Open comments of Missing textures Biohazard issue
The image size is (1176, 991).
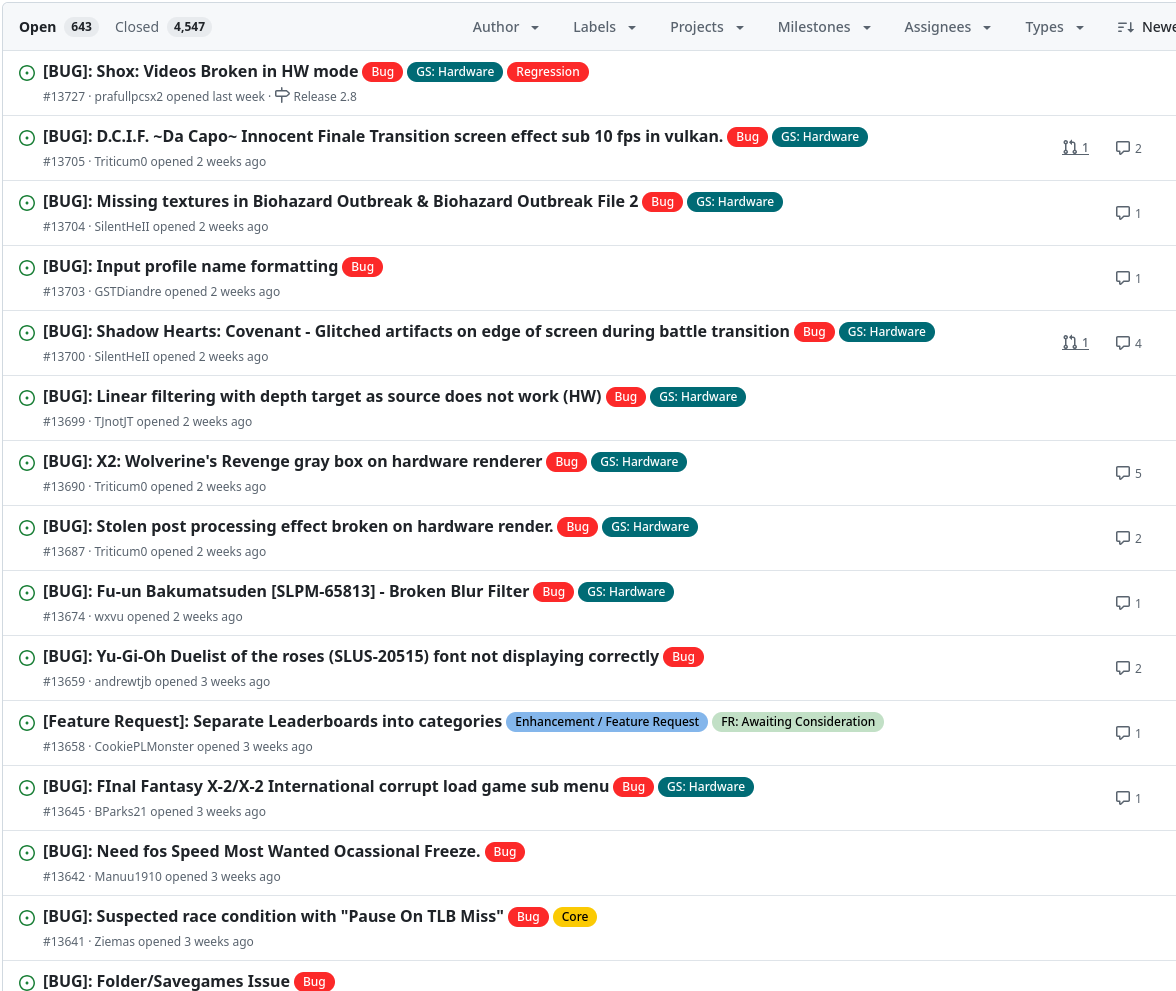[x=1129, y=213]
